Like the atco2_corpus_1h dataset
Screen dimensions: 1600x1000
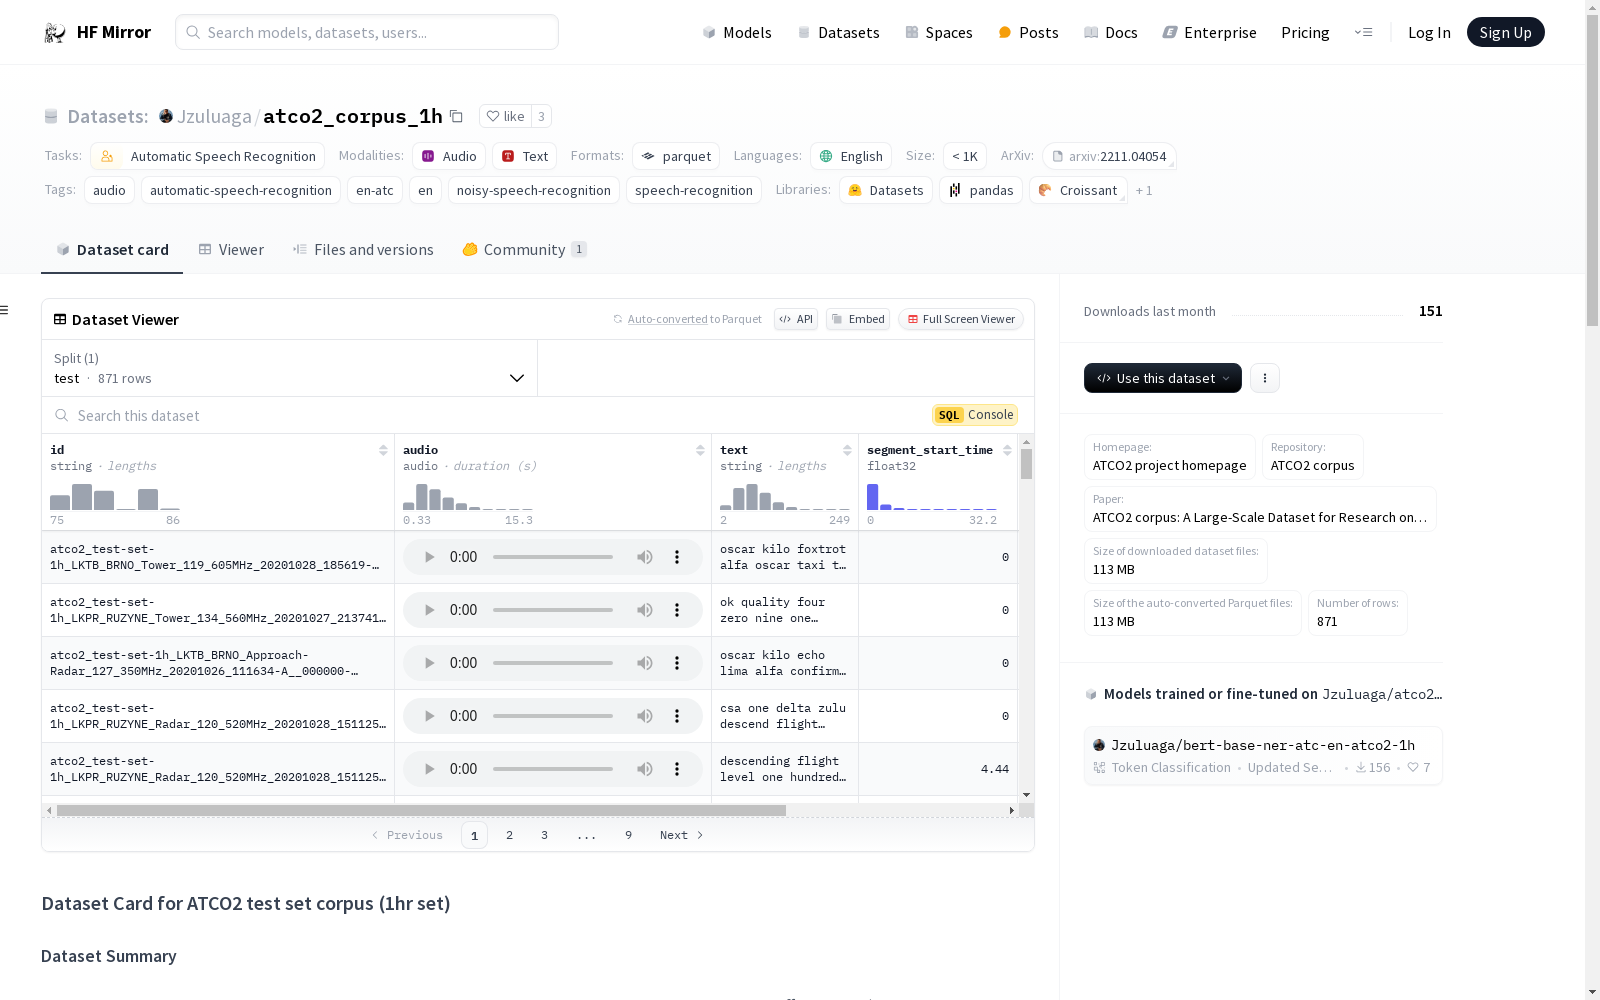coord(505,116)
